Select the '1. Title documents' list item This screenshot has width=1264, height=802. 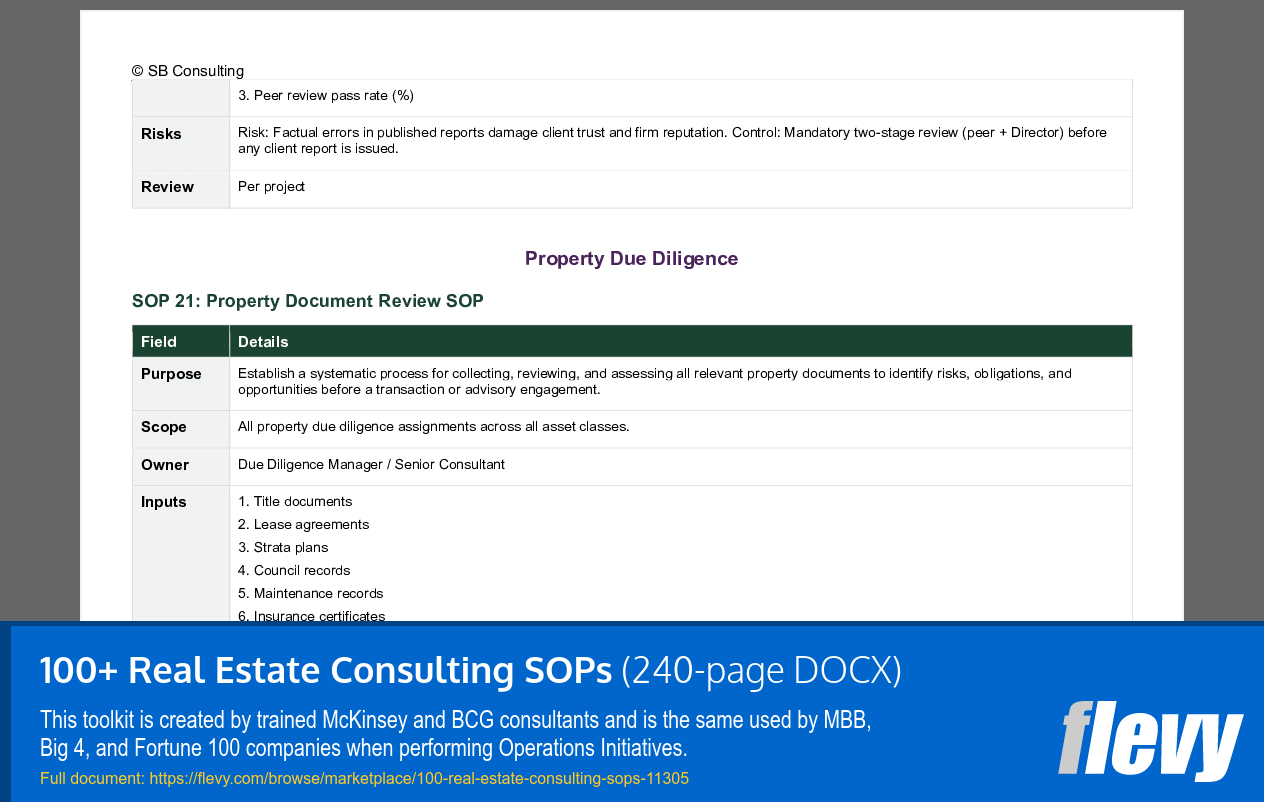(294, 501)
